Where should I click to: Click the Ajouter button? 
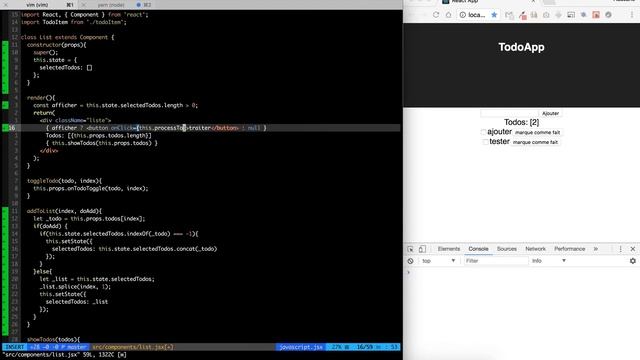point(550,113)
